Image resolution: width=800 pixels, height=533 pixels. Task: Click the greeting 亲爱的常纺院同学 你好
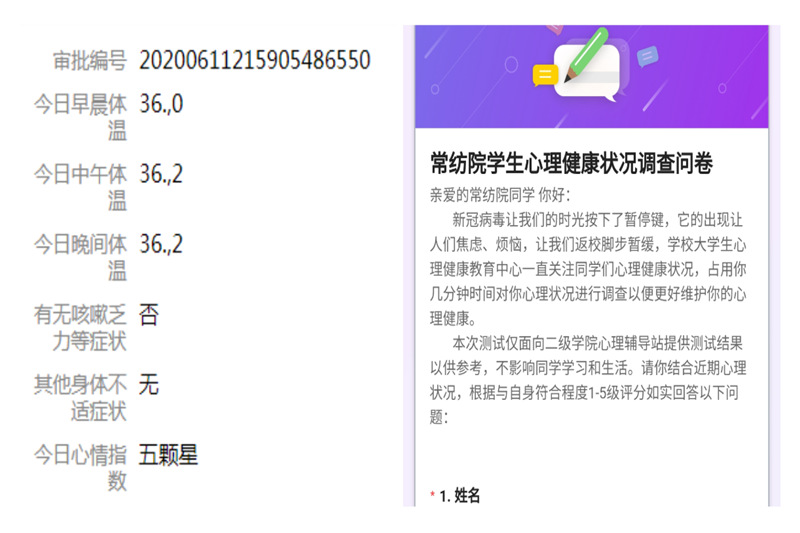coord(500,194)
